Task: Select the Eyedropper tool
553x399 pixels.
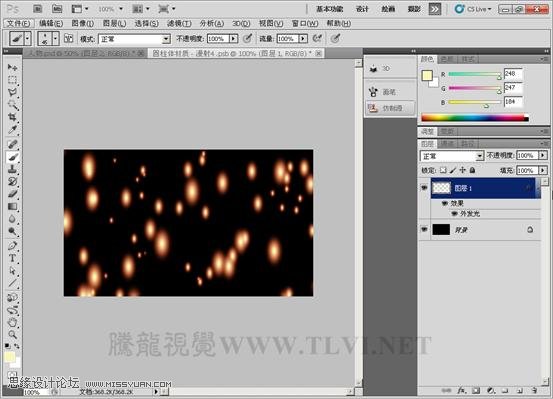Action: 12,130
